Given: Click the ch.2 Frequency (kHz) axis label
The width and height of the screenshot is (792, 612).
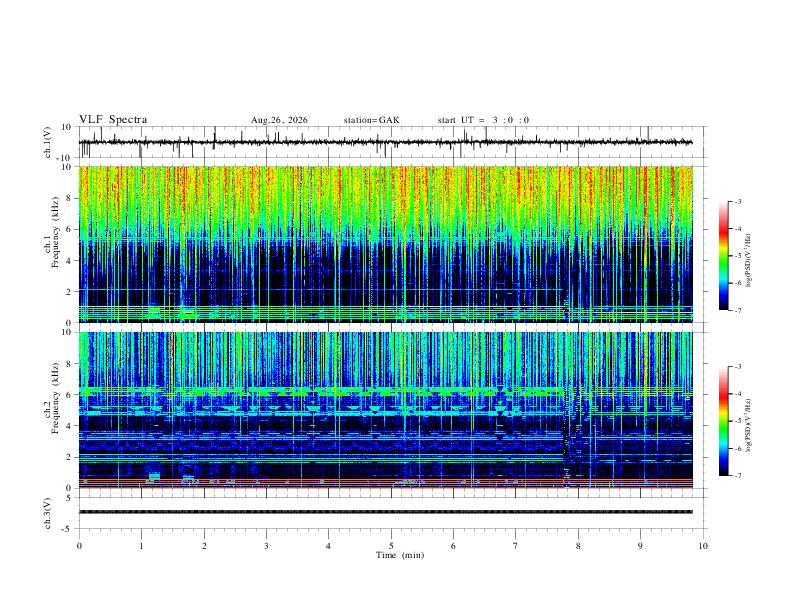Looking at the screenshot, I should pos(51,410).
